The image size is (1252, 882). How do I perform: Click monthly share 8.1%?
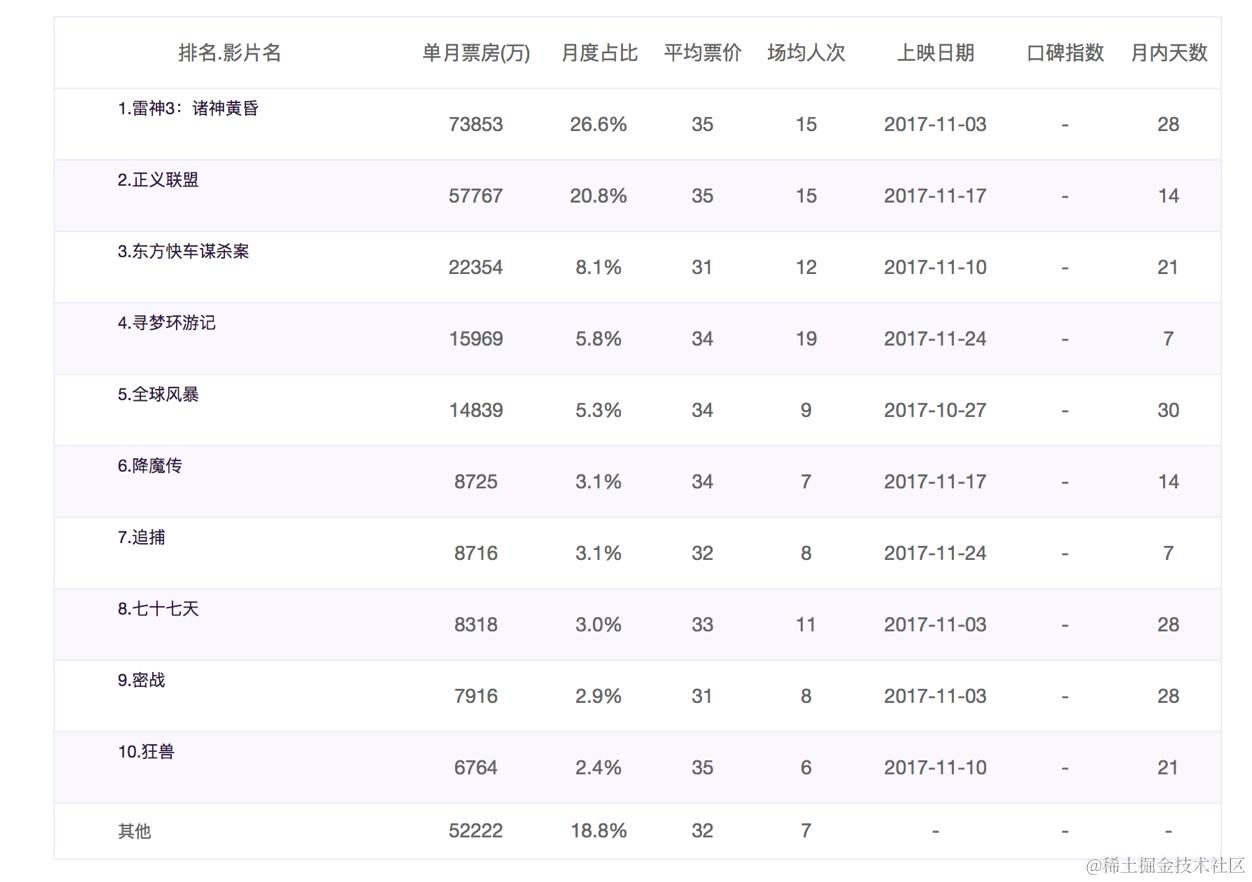tap(599, 267)
